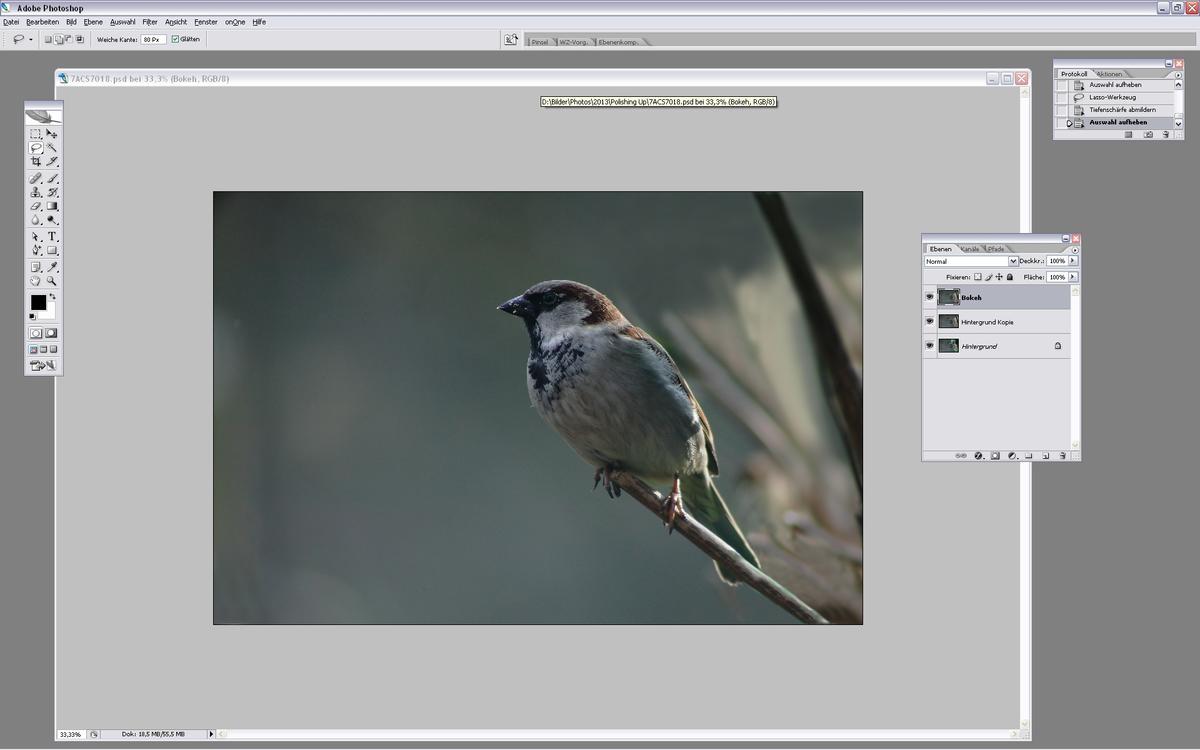Open the Filter menu
1200x750 pixels.
[x=150, y=22]
